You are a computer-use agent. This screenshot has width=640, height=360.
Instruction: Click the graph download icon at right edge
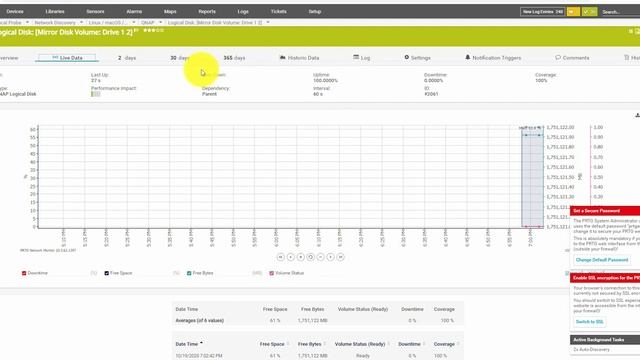click(x=637, y=116)
